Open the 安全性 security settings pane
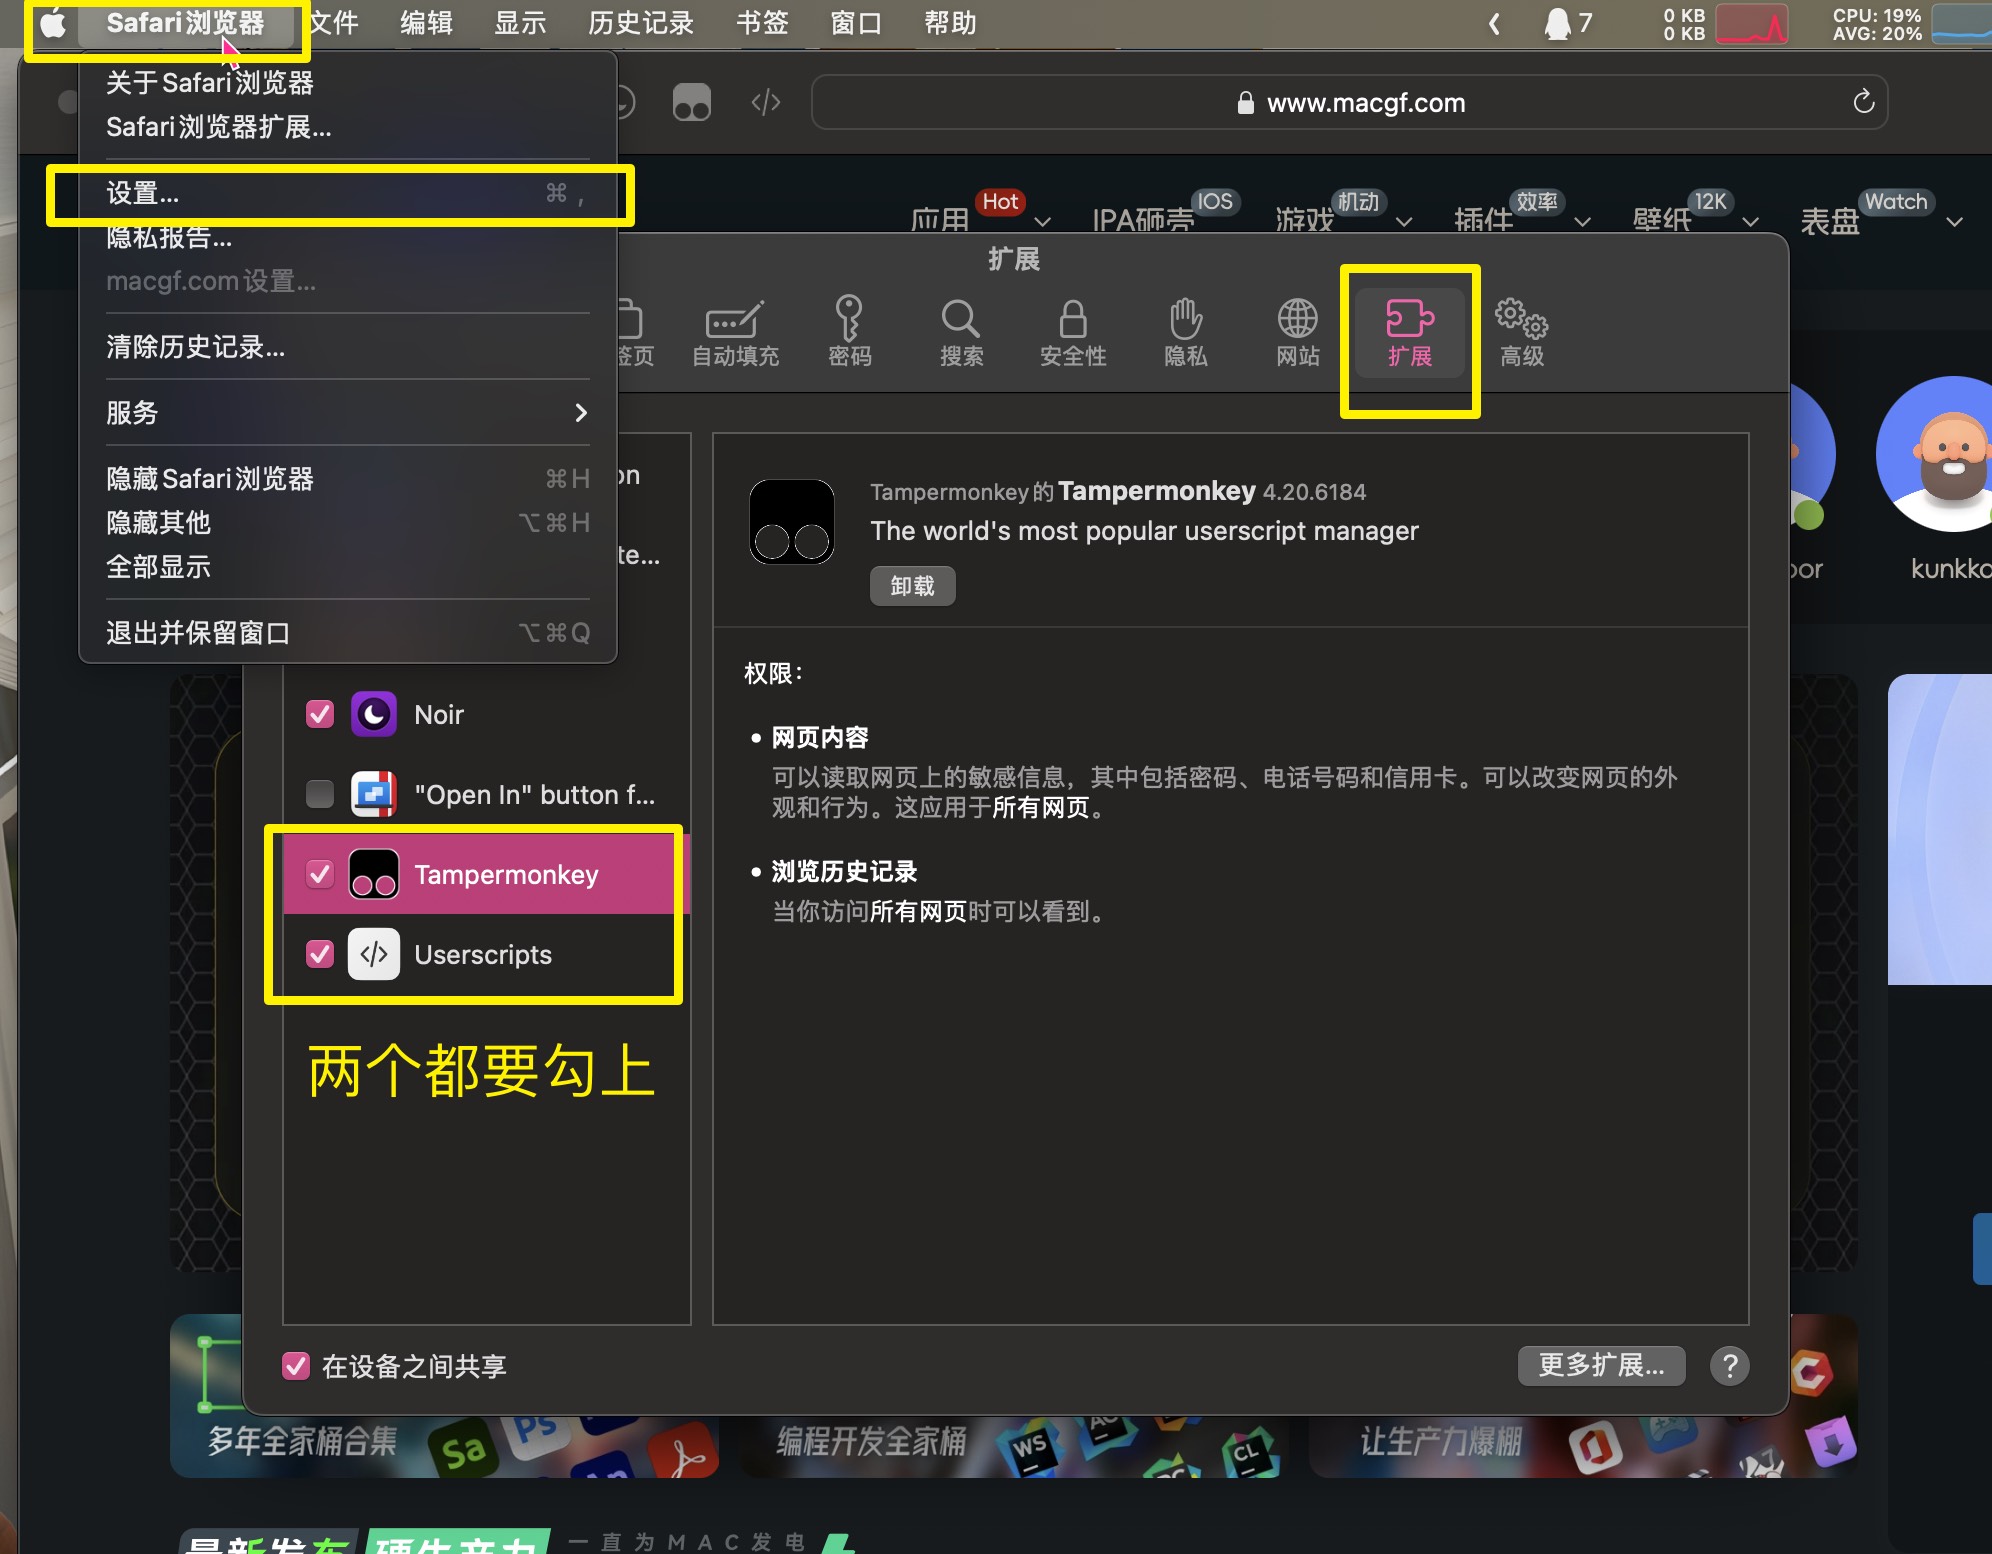The image size is (1992, 1554). click(x=1072, y=333)
